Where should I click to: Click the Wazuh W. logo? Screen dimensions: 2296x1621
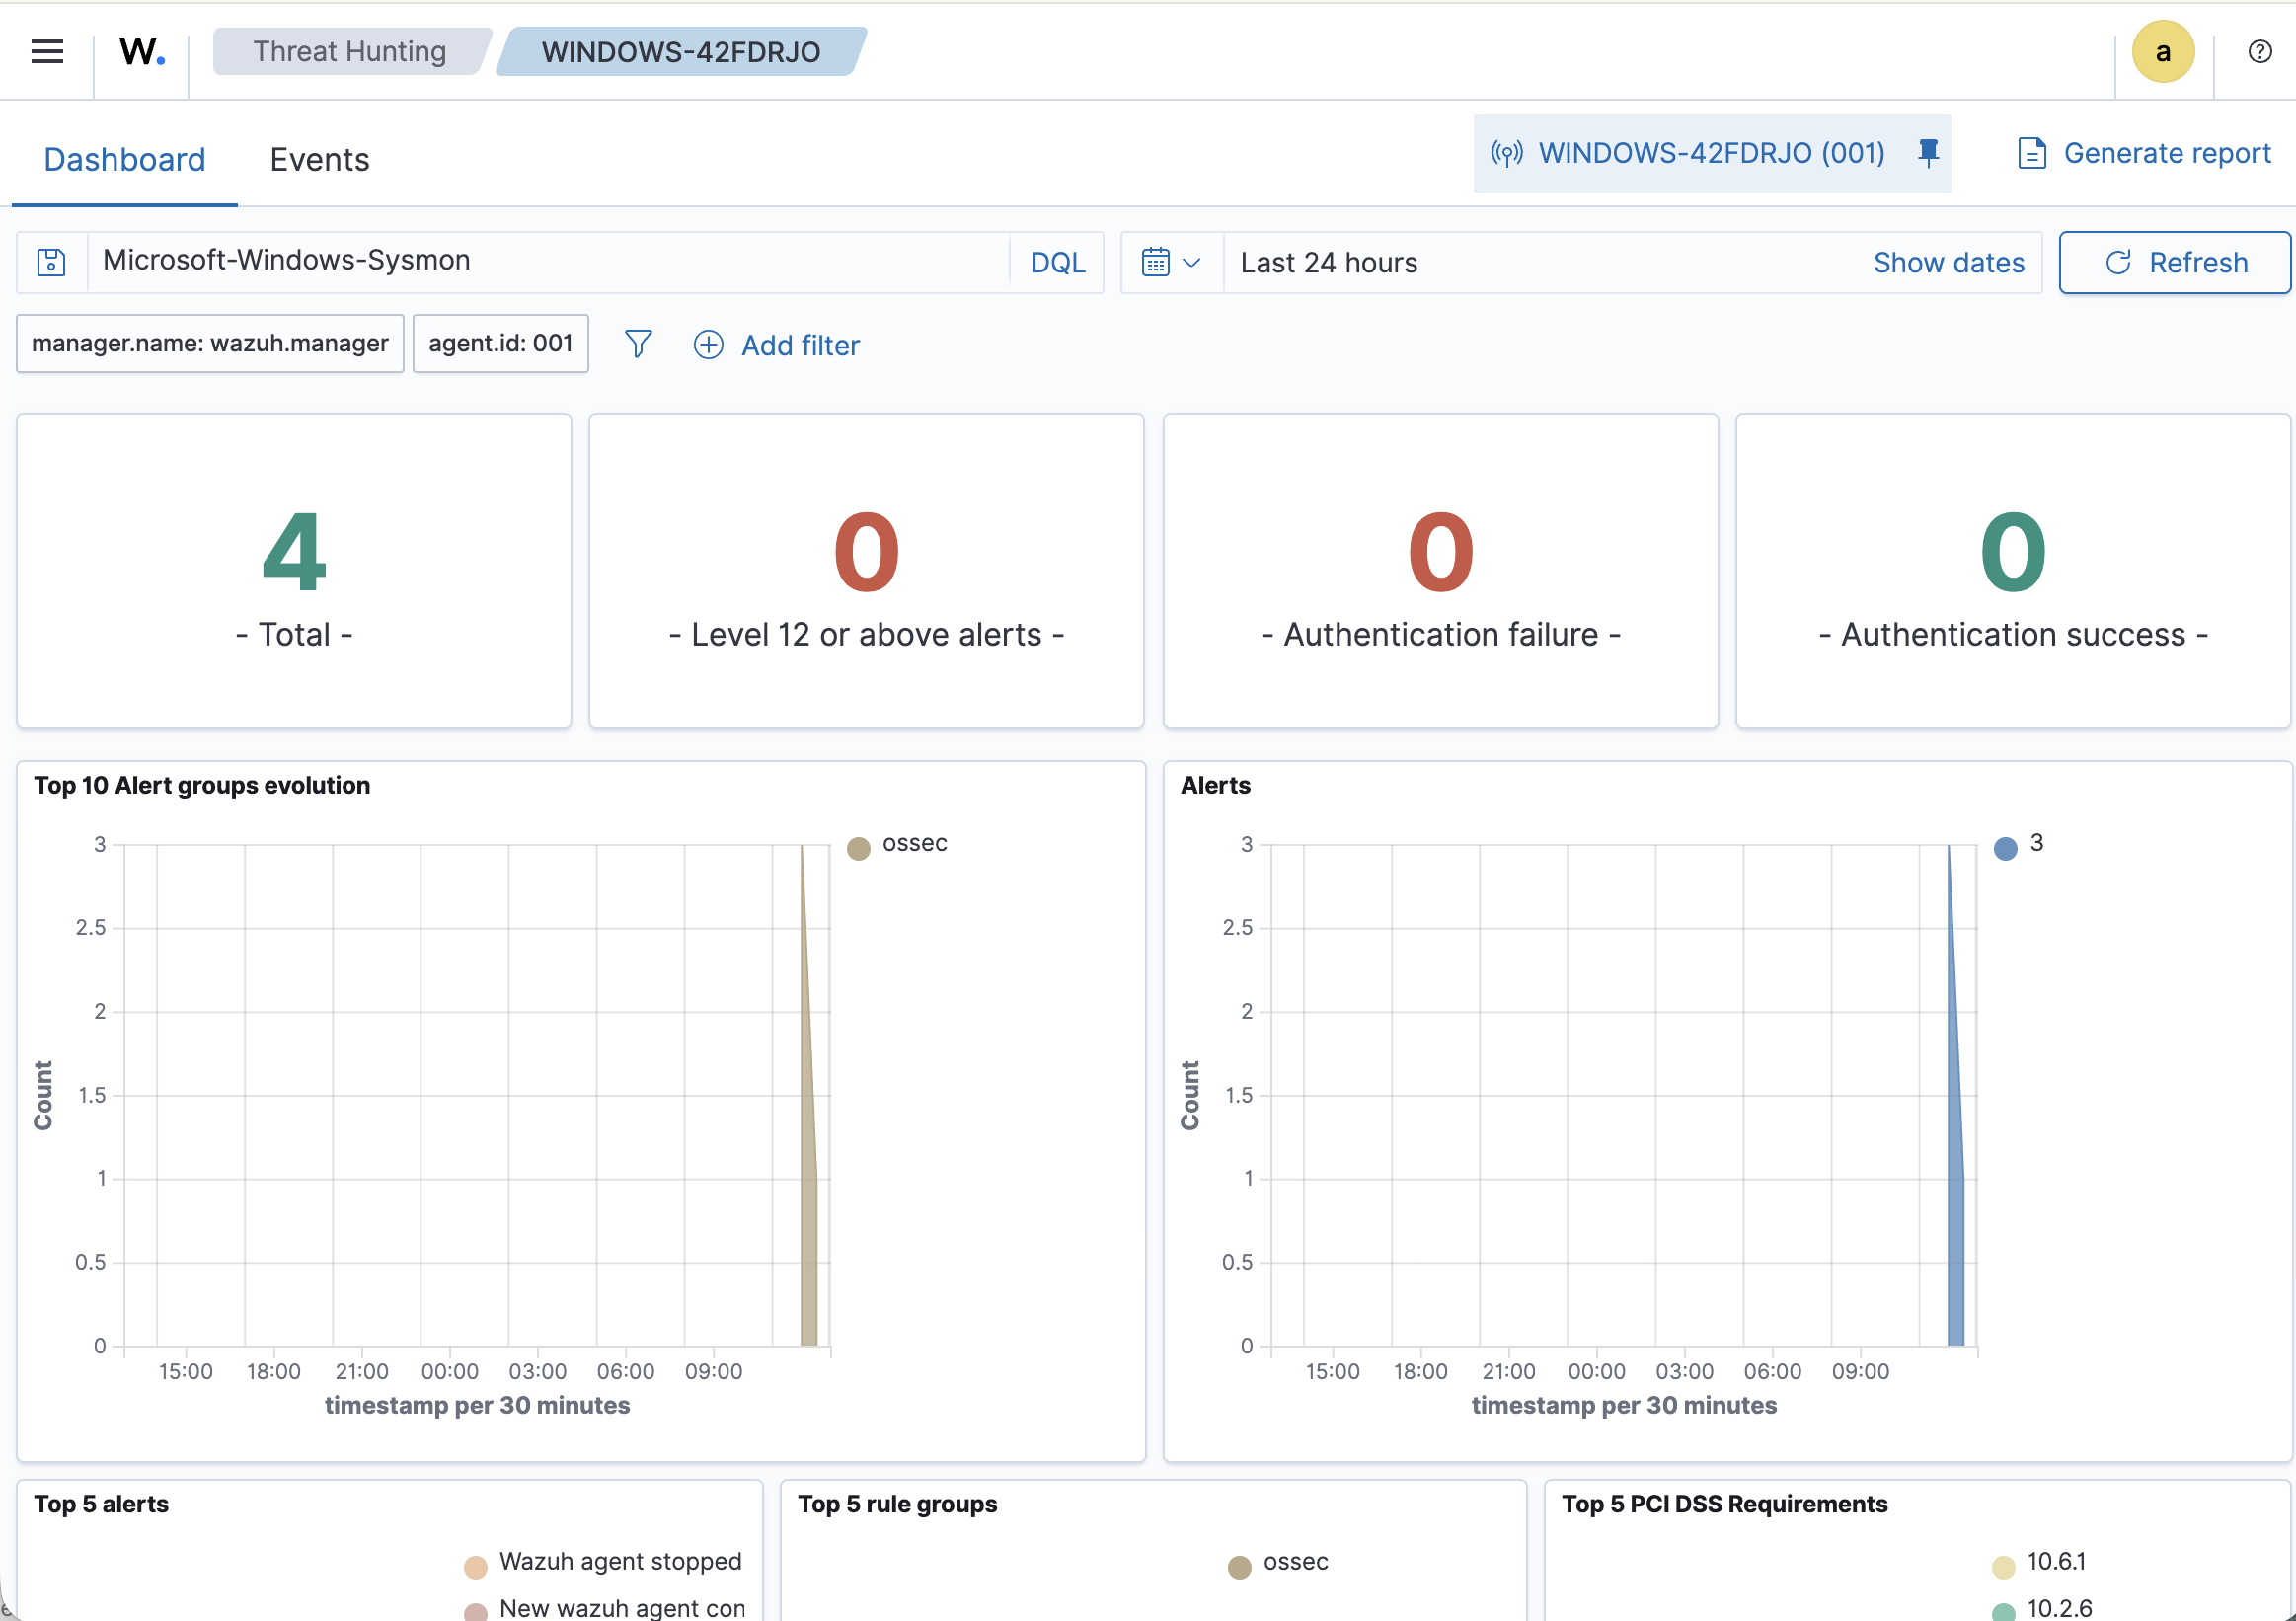[x=141, y=51]
